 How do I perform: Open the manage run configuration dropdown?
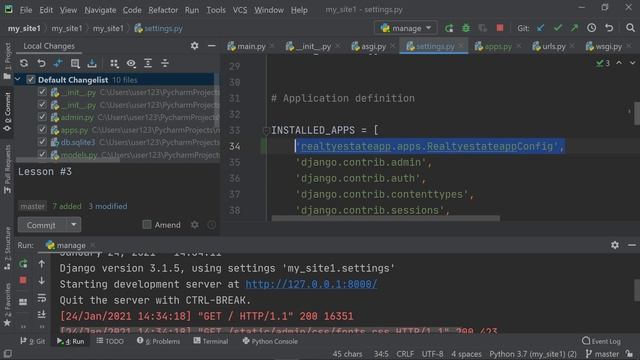tap(405, 28)
